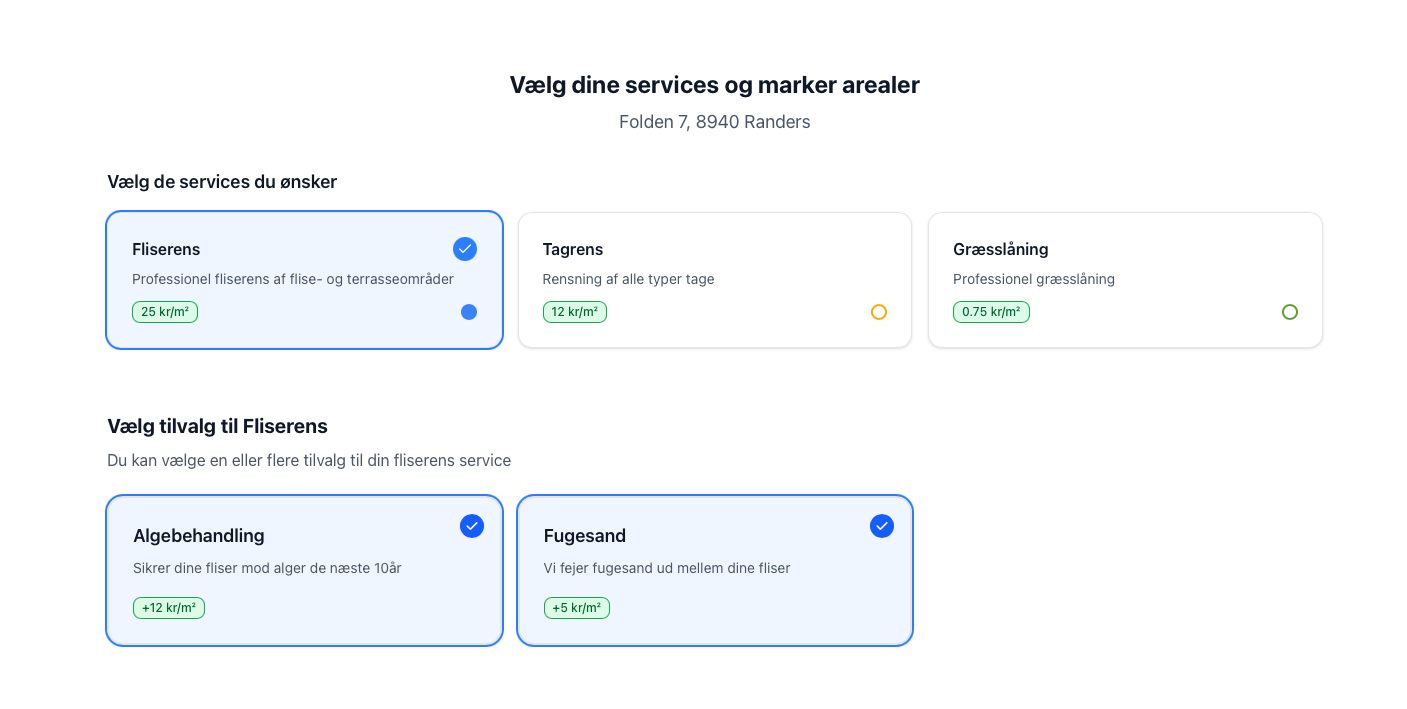Click the orange circle on Tagrens
1407x709 pixels.
click(879, 312)
